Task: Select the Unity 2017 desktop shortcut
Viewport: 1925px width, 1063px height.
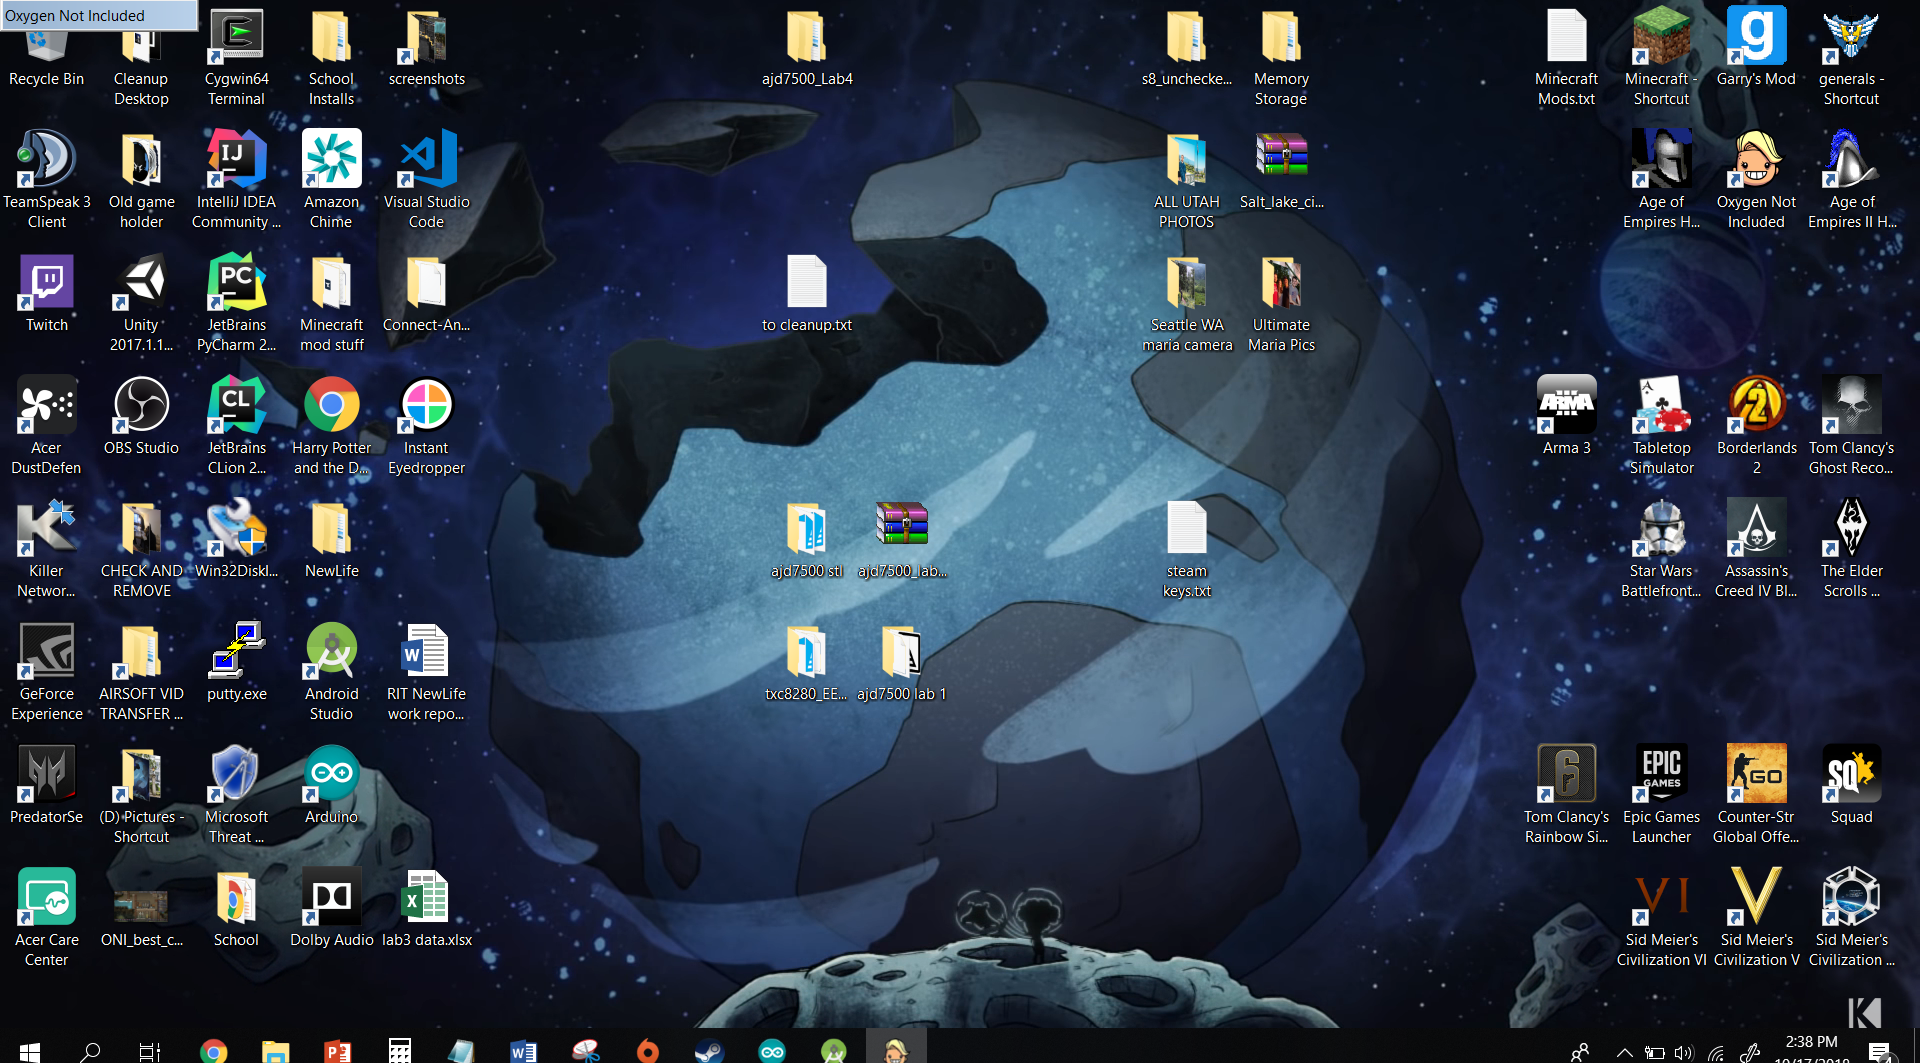Action: tap(141, 284)
